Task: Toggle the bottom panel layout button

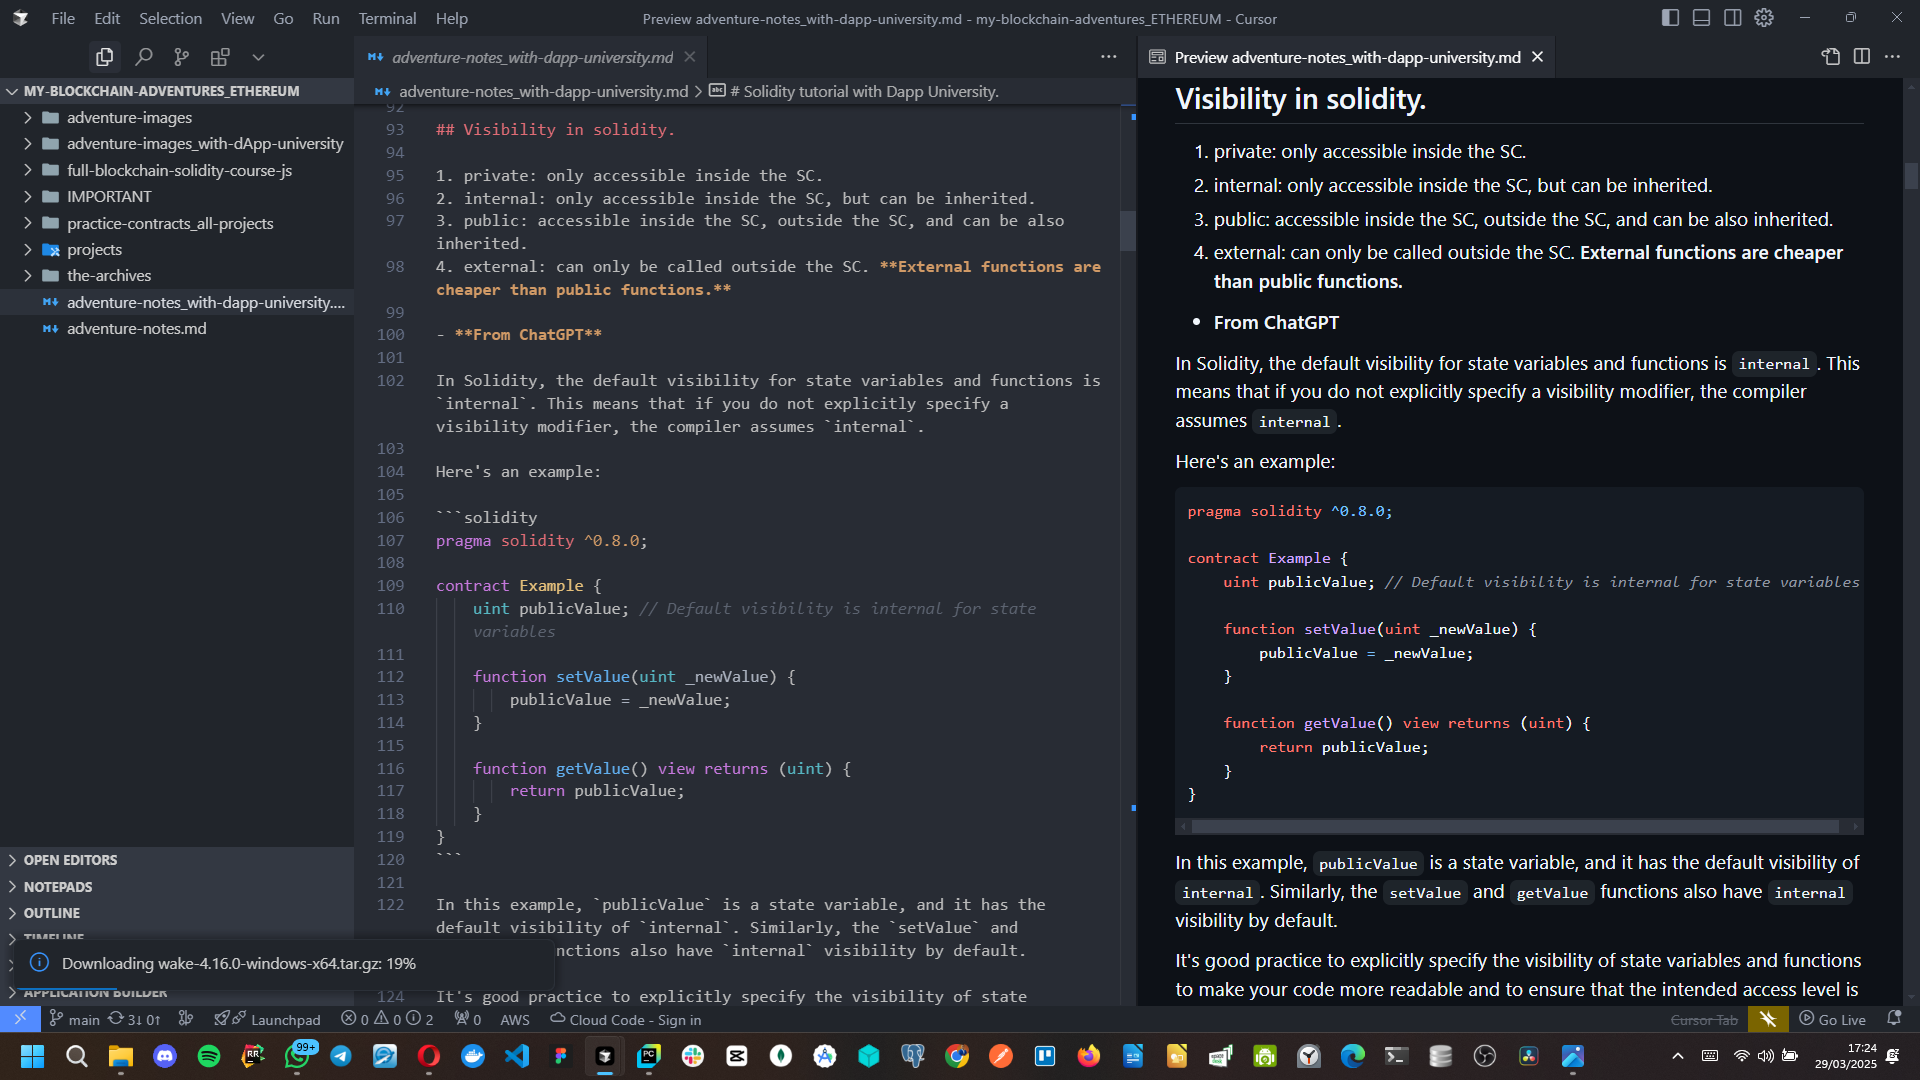Action: coord(1701,18)
